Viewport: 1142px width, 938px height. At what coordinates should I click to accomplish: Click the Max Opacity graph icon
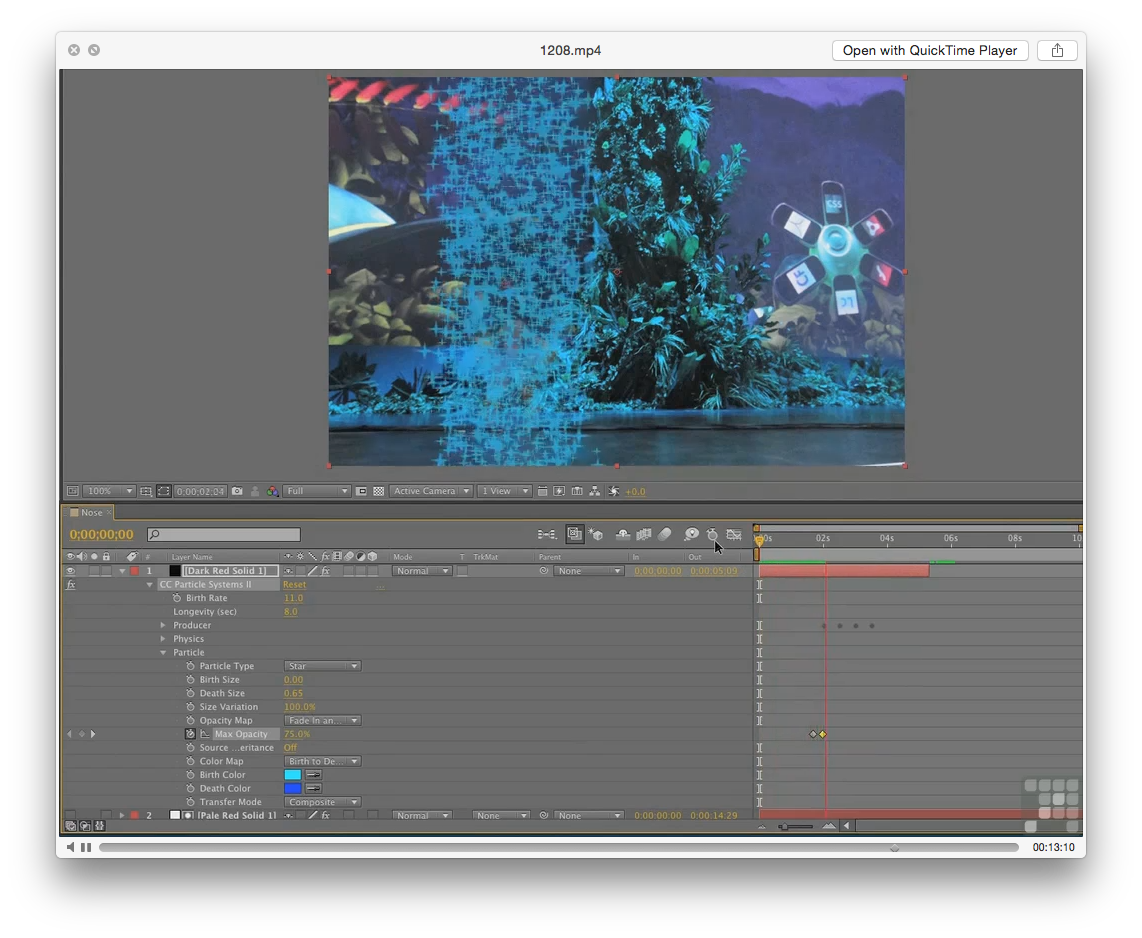click(x=205, y=734)
